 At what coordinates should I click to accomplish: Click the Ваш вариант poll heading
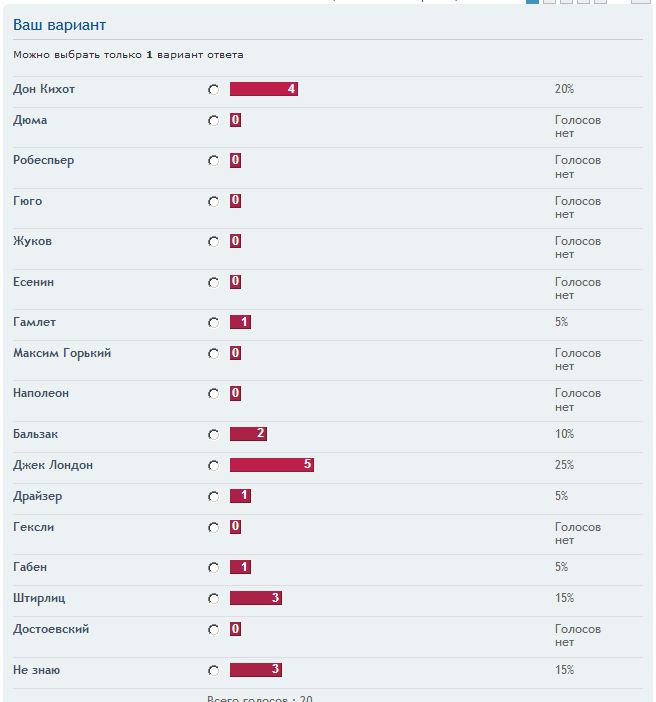pos(60,25)
